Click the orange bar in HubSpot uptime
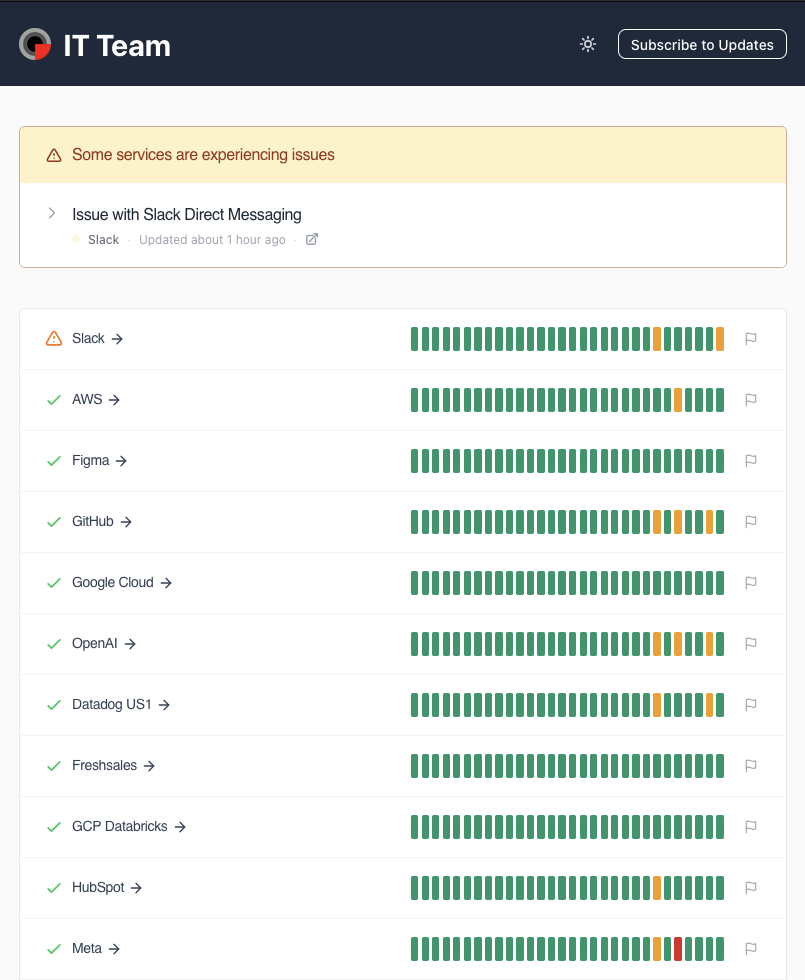 coord(657,888)
